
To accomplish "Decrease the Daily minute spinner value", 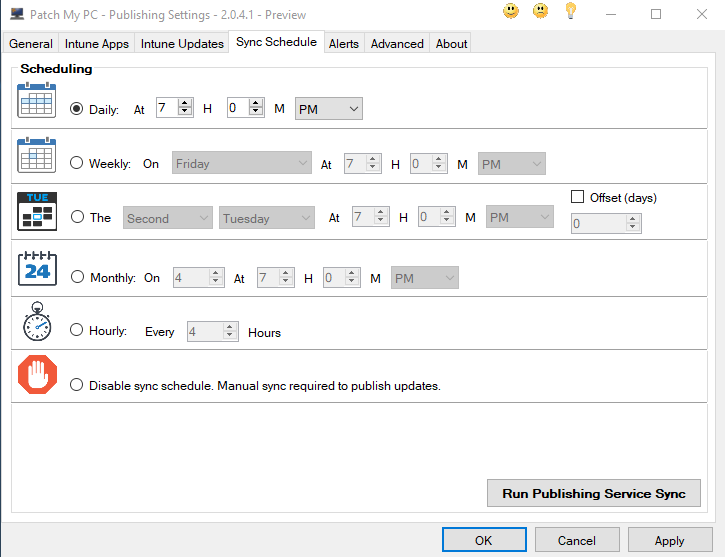I will (256, 111).
